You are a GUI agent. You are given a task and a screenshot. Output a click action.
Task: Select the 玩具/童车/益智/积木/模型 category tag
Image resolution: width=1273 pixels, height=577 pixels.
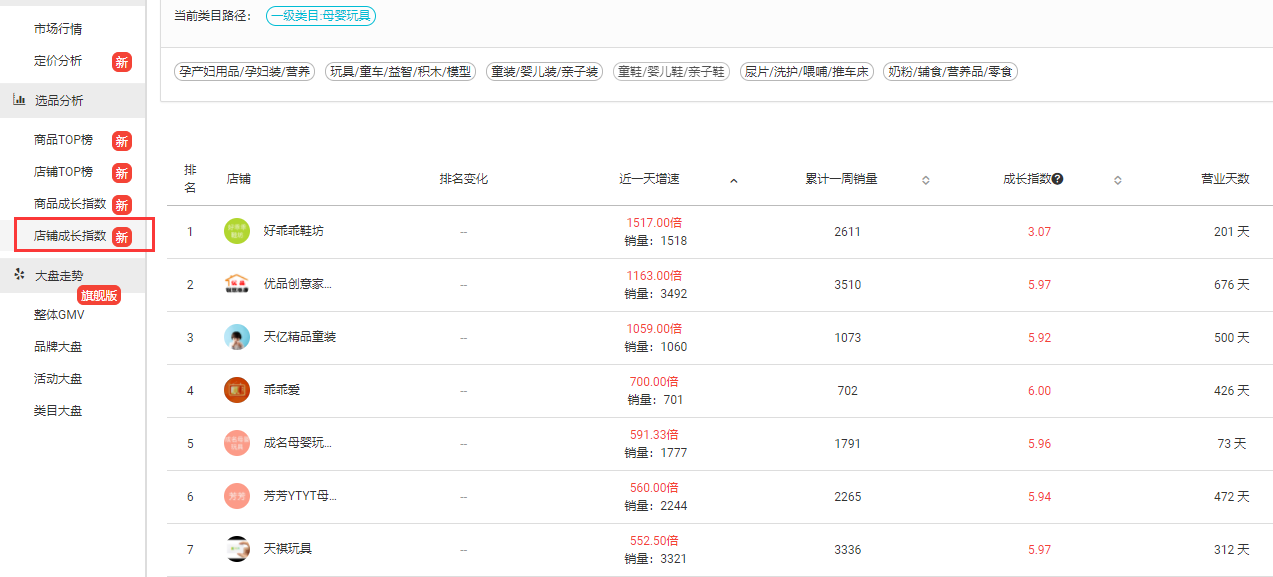(x=401, y=72)
